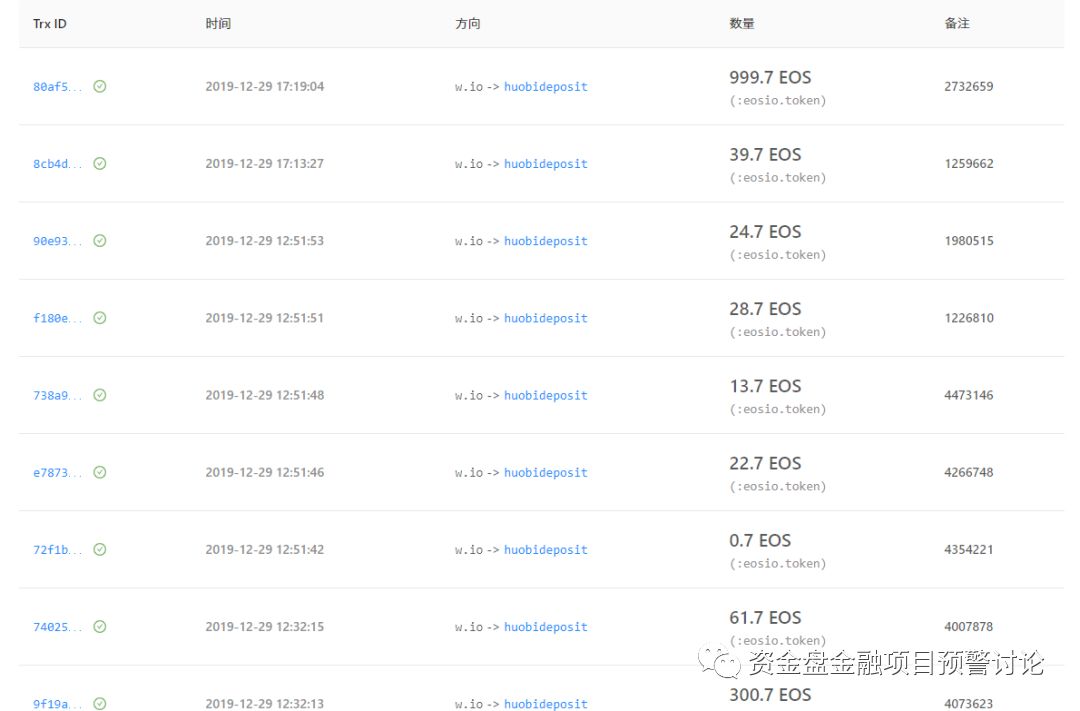This screenshot has height=711, width=1080.
Task: Select the 13.7 EOS amount
Action: pos(765,386)
